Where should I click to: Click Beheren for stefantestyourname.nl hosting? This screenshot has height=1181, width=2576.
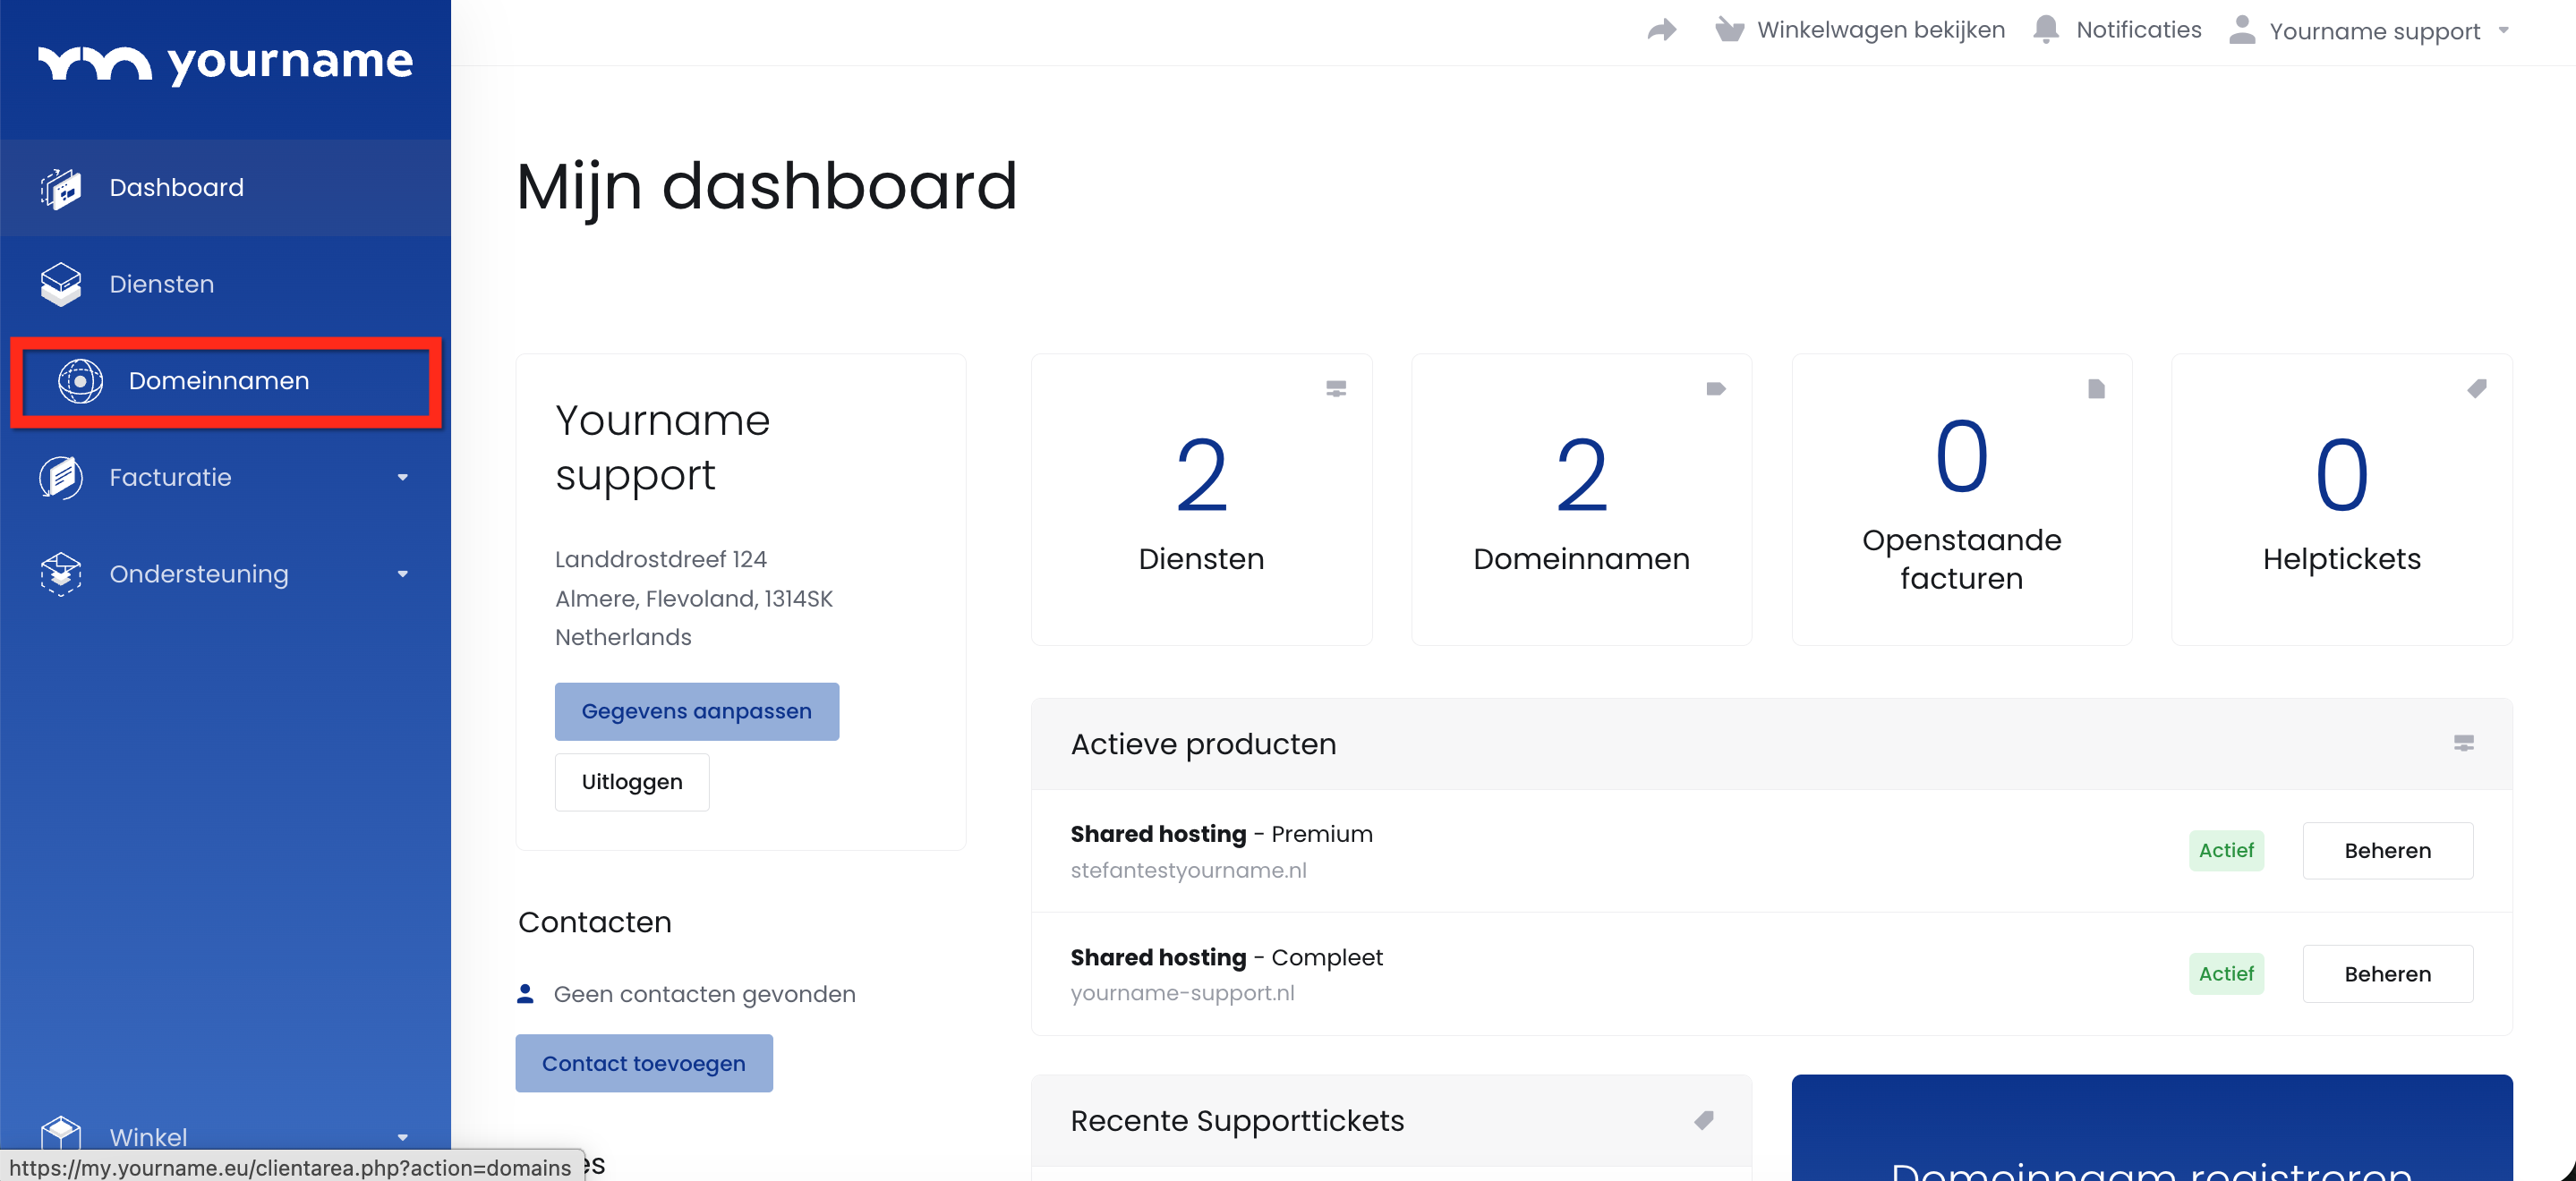(2386, 850)
